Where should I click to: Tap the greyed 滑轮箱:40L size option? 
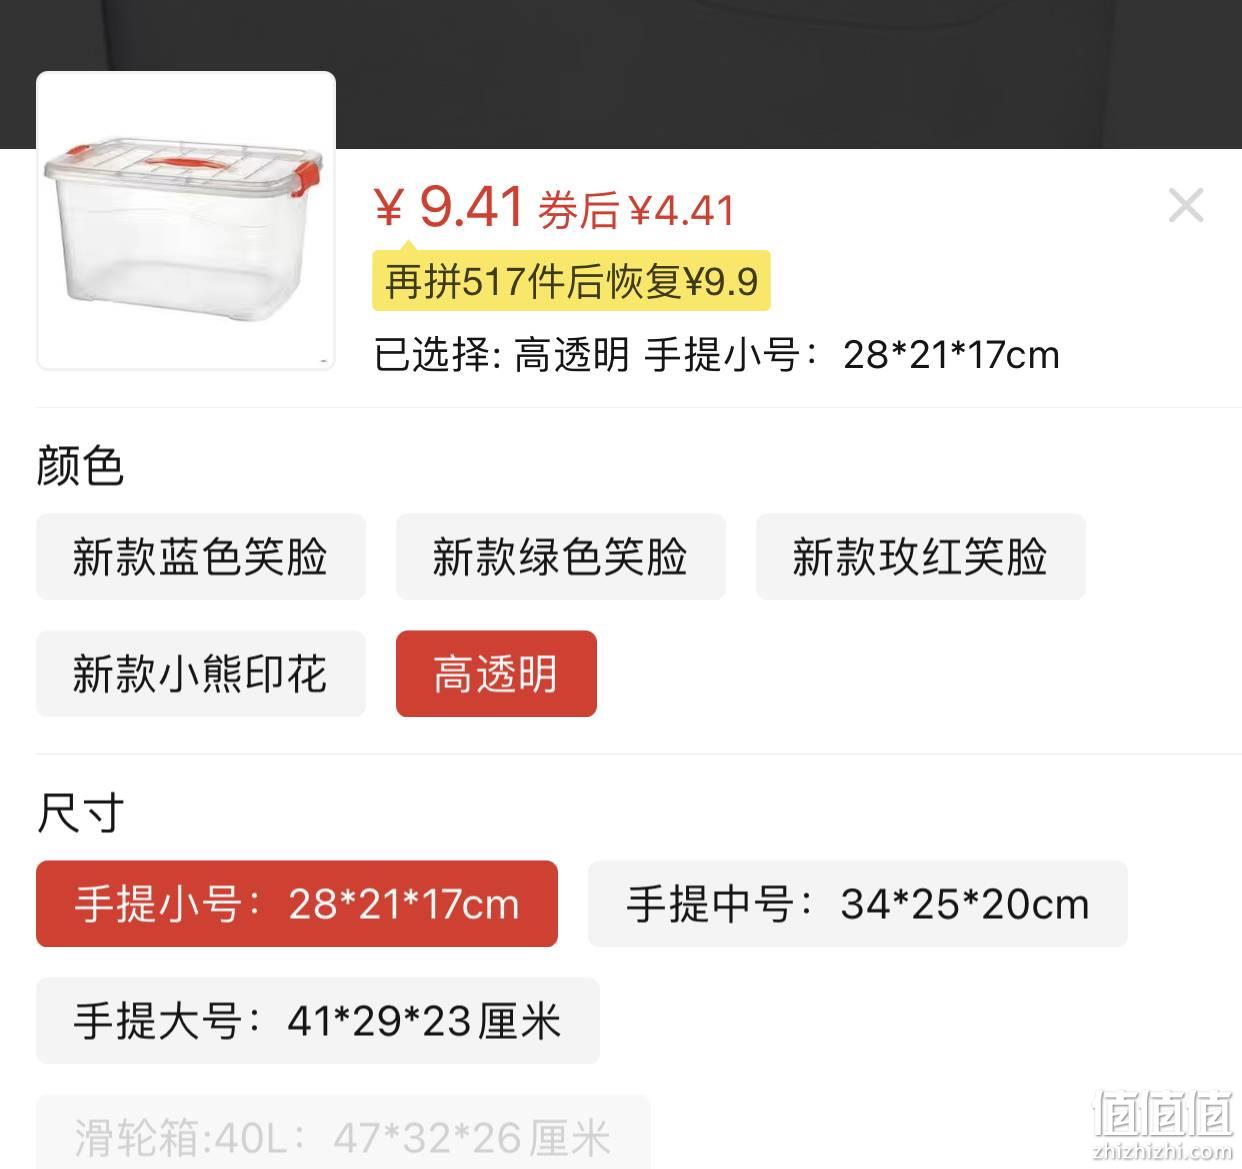pos(343,1134)
